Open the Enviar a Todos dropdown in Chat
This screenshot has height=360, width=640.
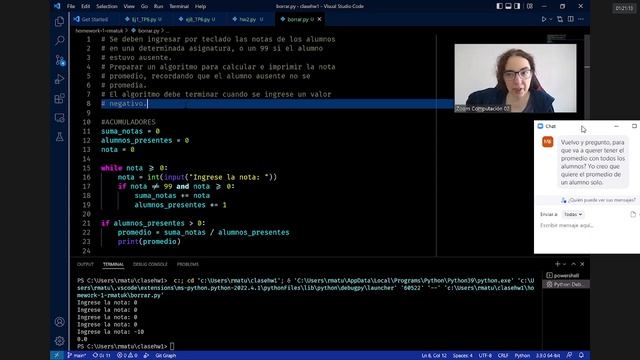[573, 214]
